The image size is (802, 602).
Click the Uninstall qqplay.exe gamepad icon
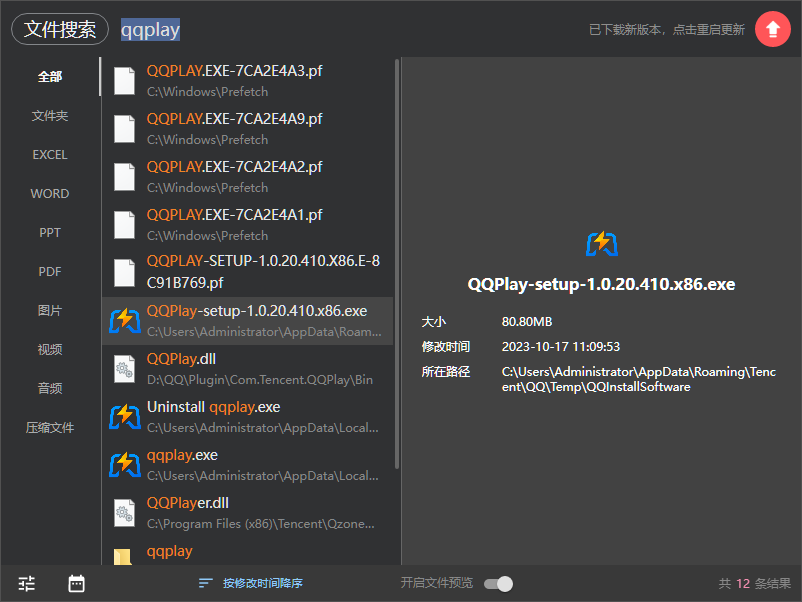124,417
